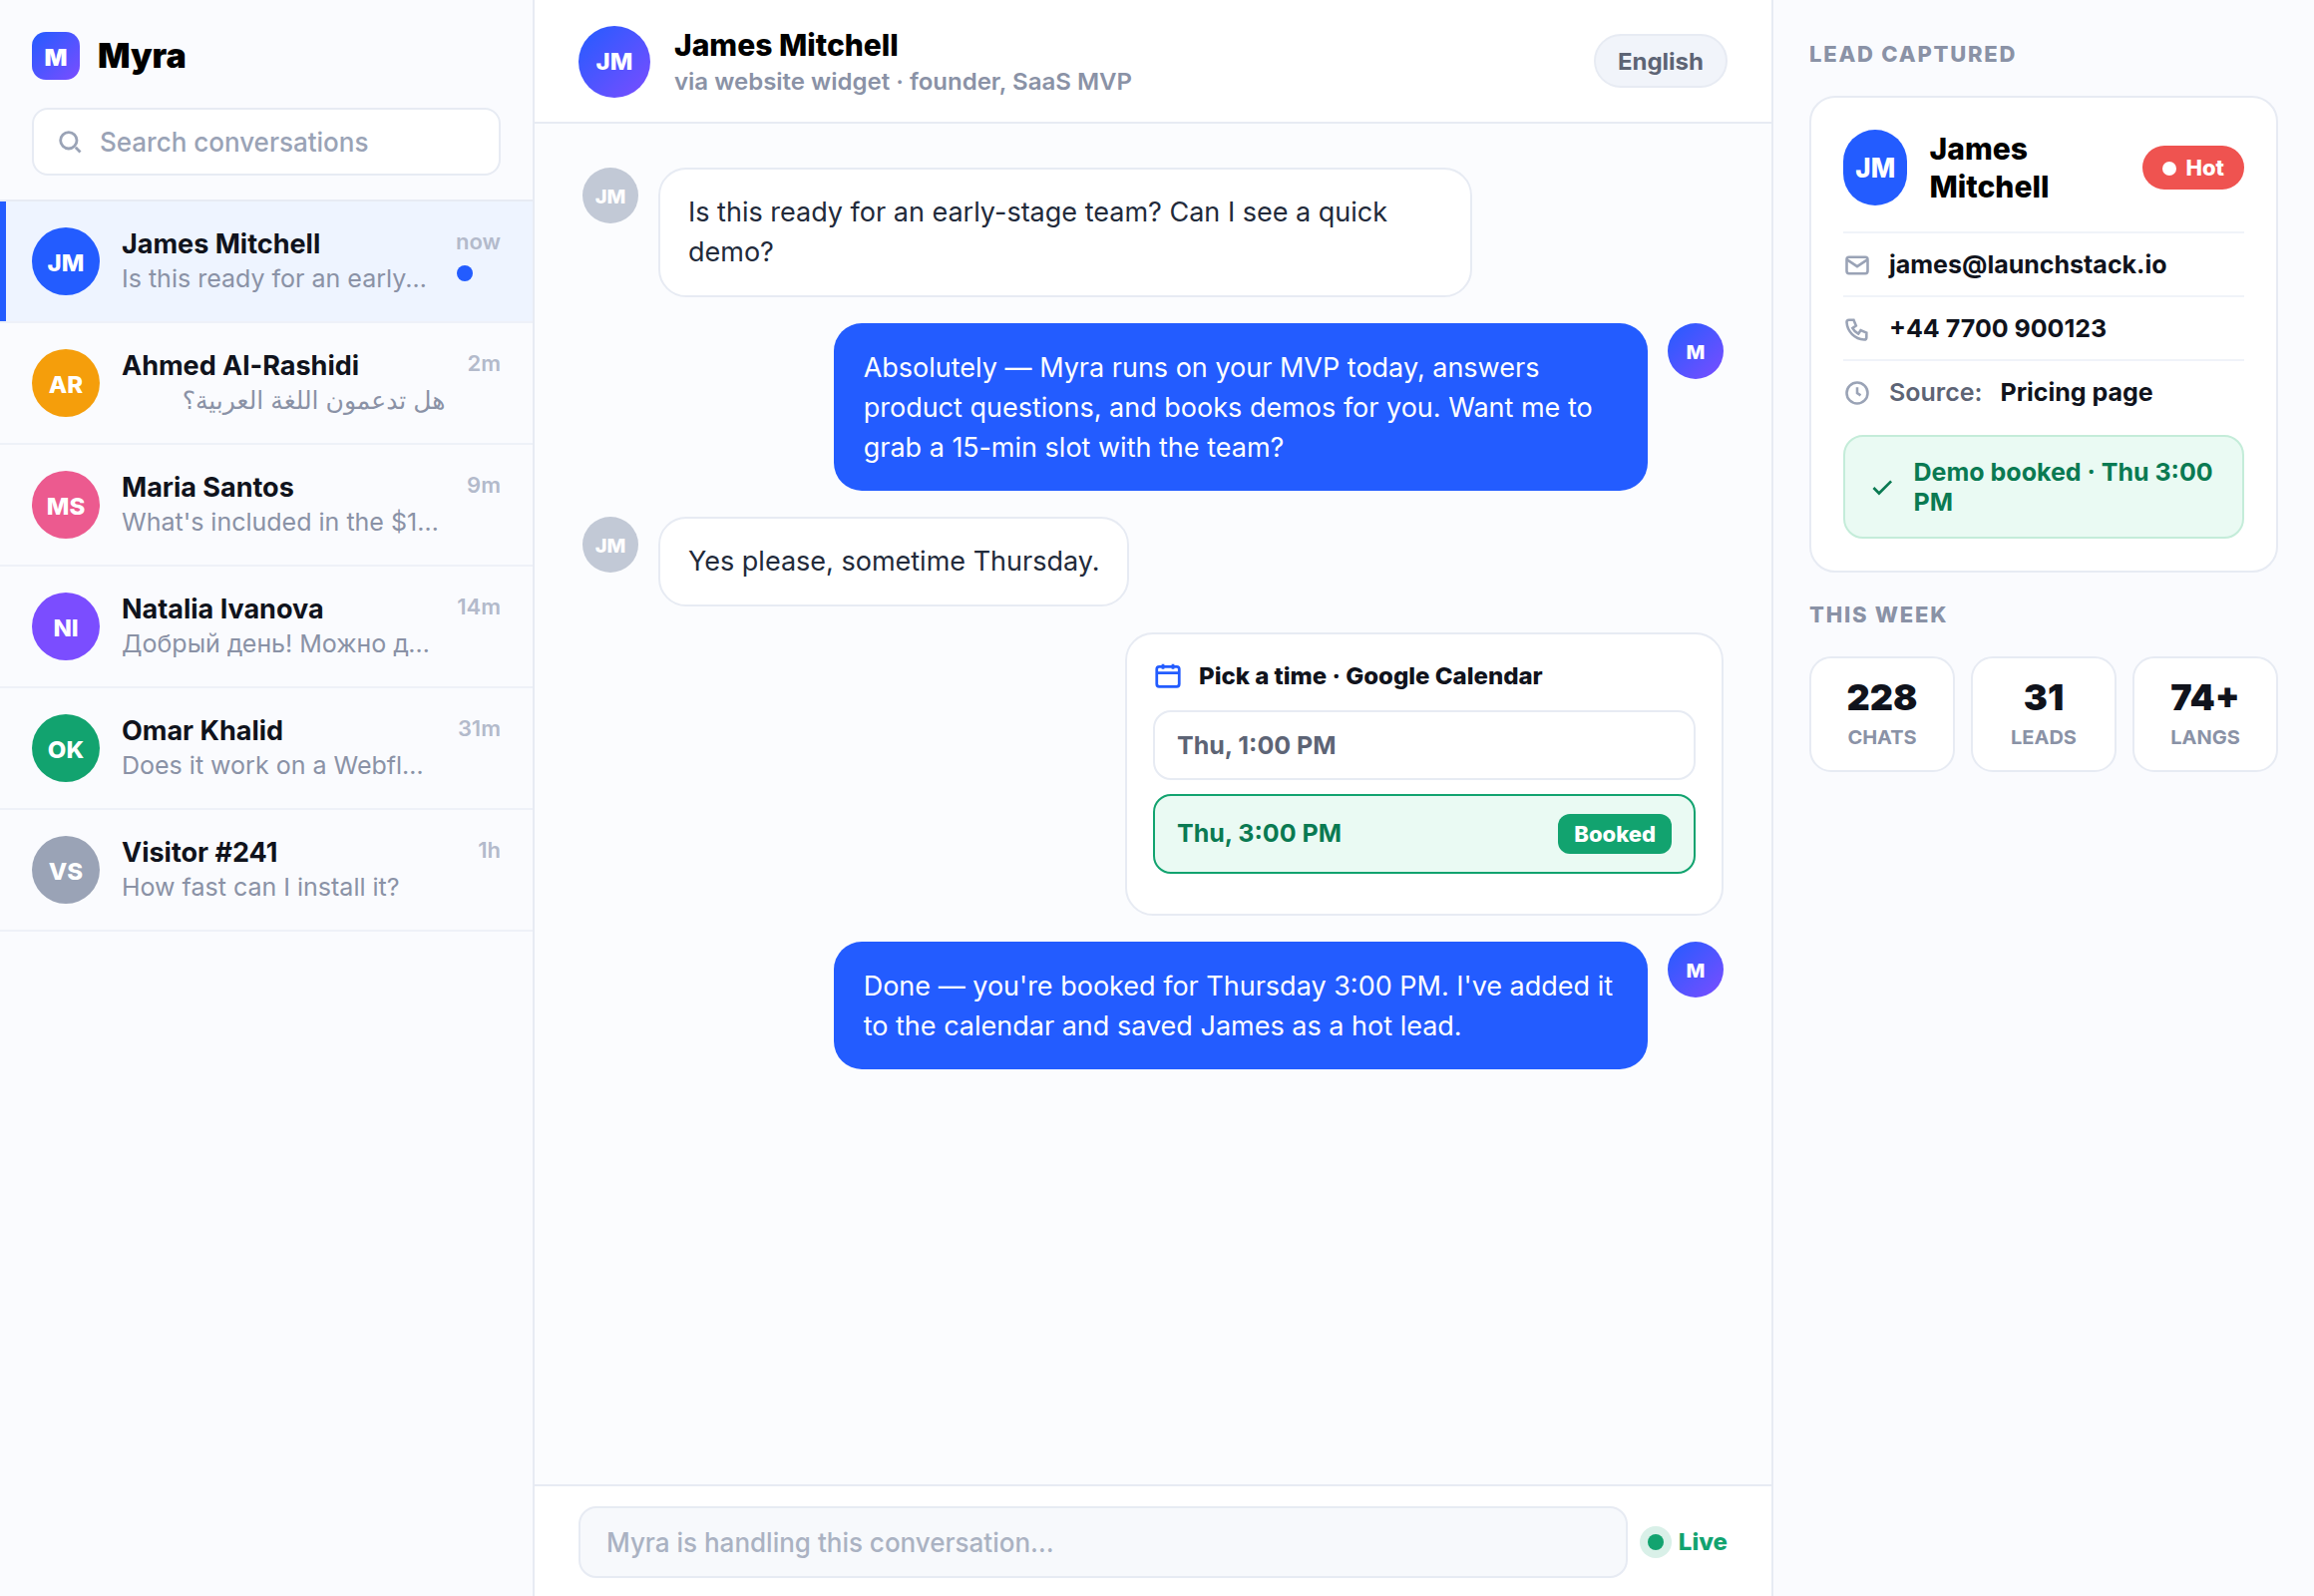The image size is (2314, 1596).
Task: Click the 74+ Langs stat card
Action: coord(2204,714)
